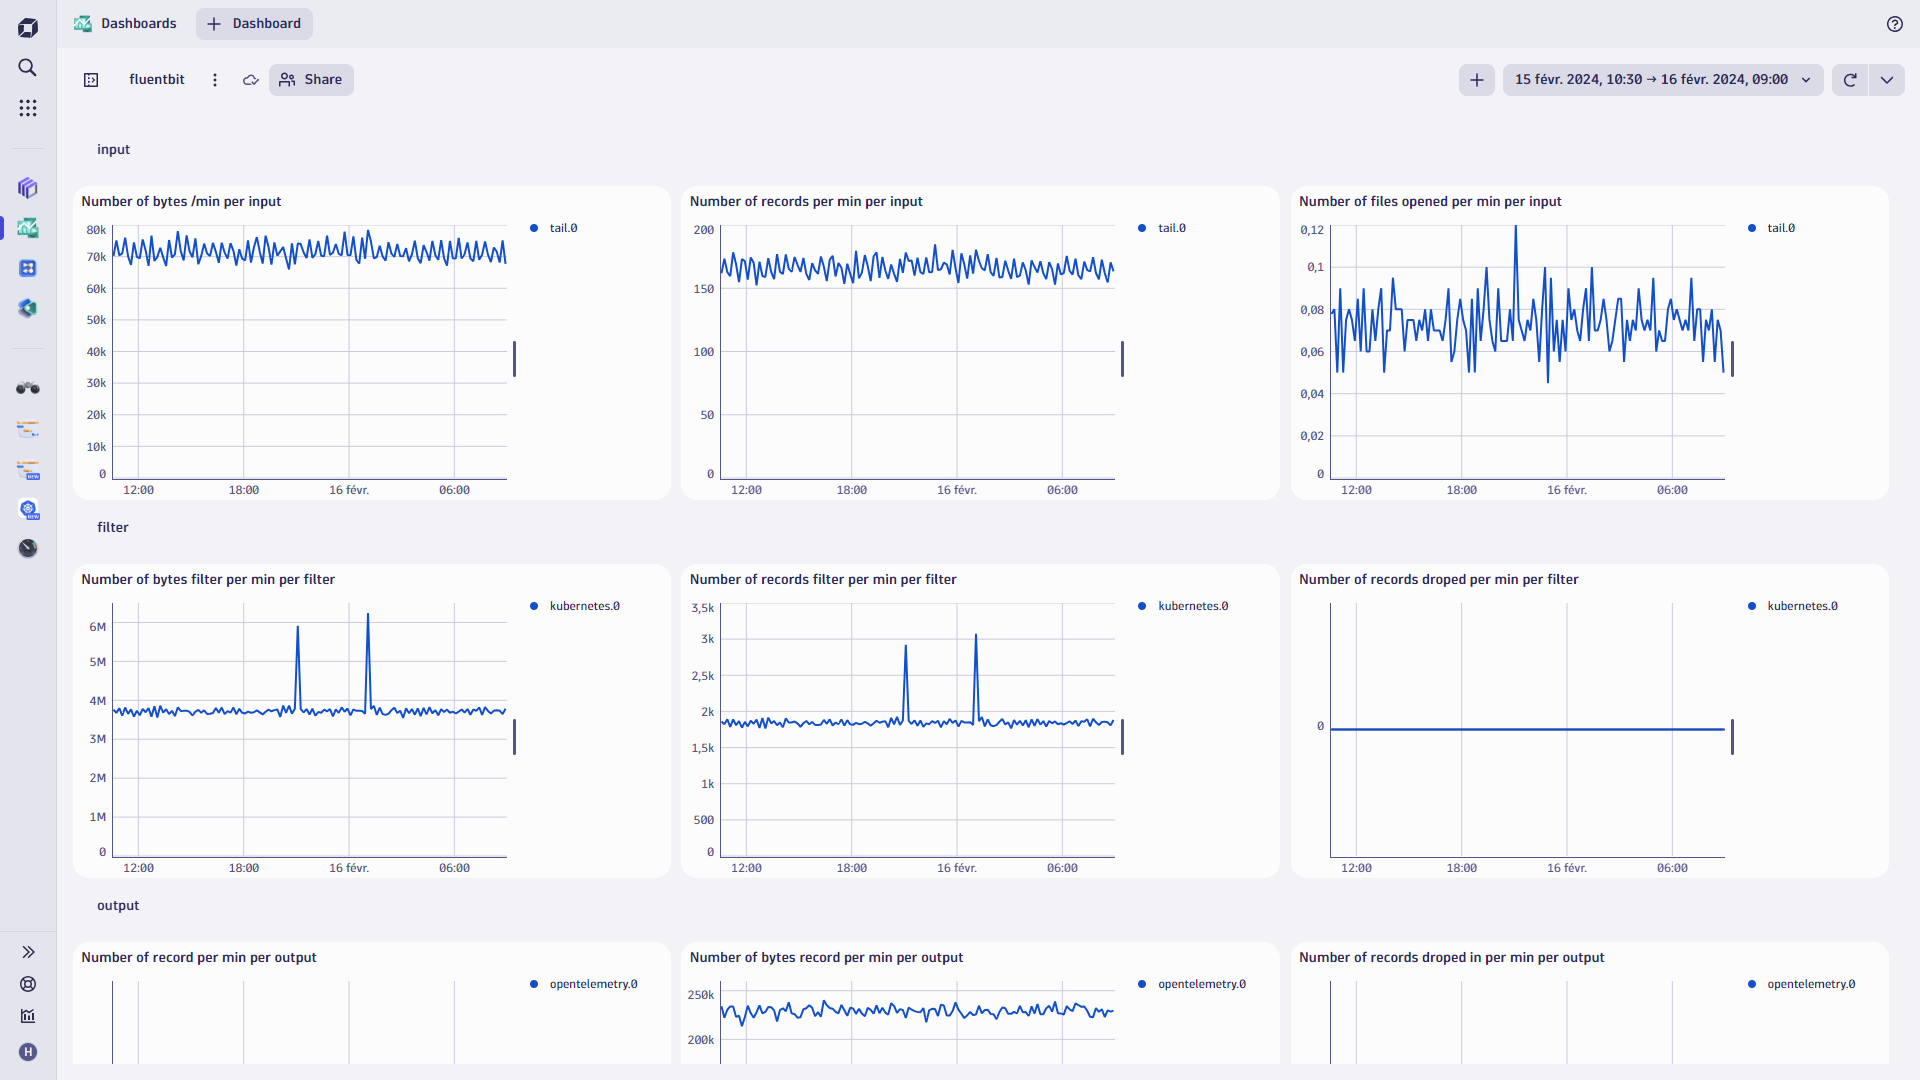Navigate back via the Dashboards breadcrumb
The image size is (1920, 1080).
(138, 23)
